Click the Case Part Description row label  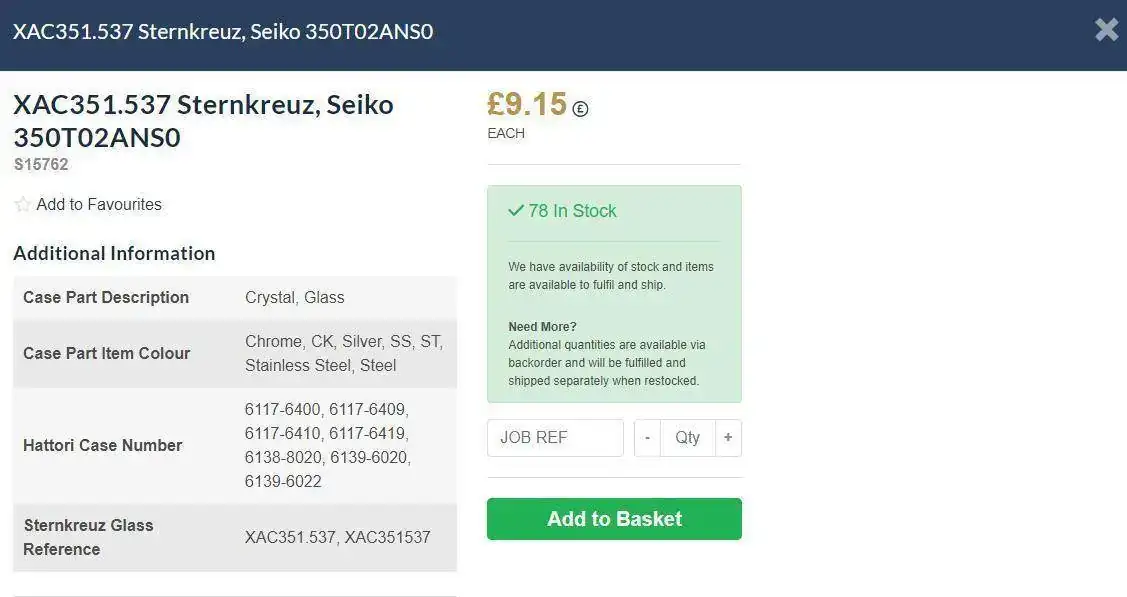tap(106, 297)
